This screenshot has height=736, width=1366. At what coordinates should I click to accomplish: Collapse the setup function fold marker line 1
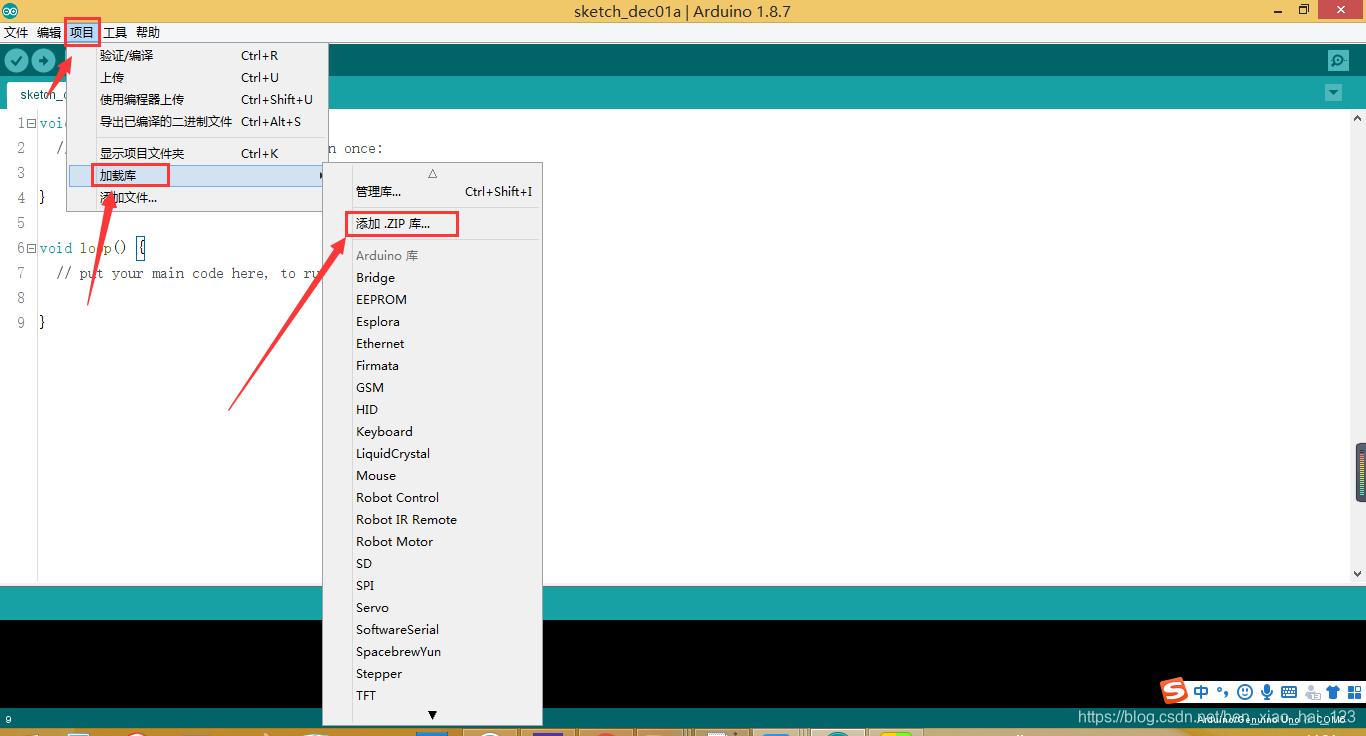pos(31,123)
